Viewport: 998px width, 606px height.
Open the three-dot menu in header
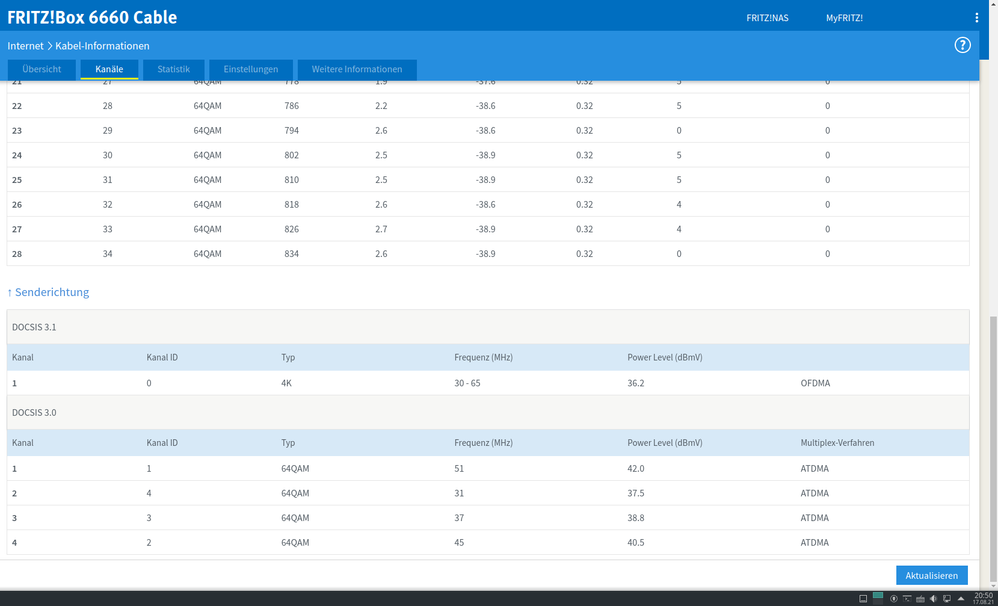[976, 18]
